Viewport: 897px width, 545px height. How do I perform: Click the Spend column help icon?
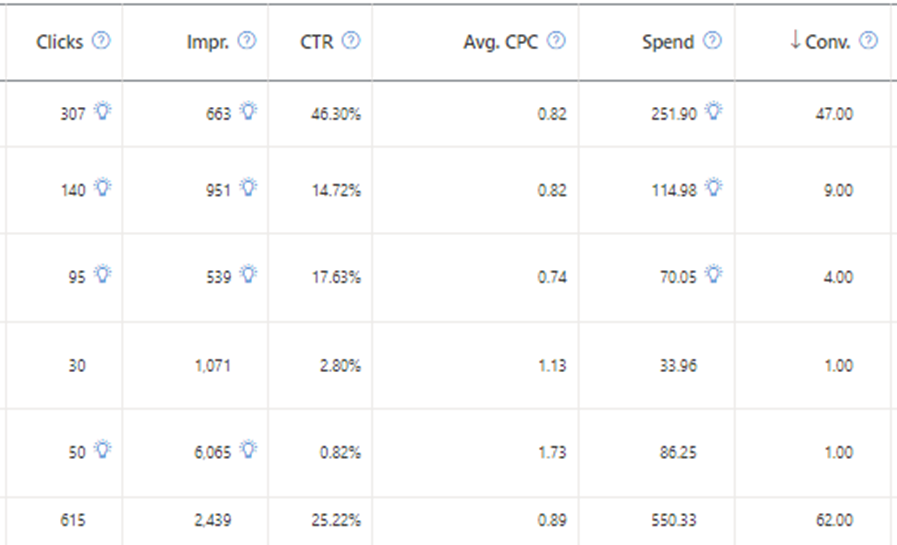[712, 41]
